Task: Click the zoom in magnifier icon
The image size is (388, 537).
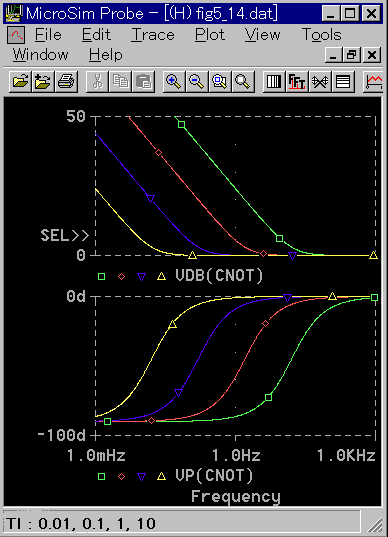Action: (174, 82)
